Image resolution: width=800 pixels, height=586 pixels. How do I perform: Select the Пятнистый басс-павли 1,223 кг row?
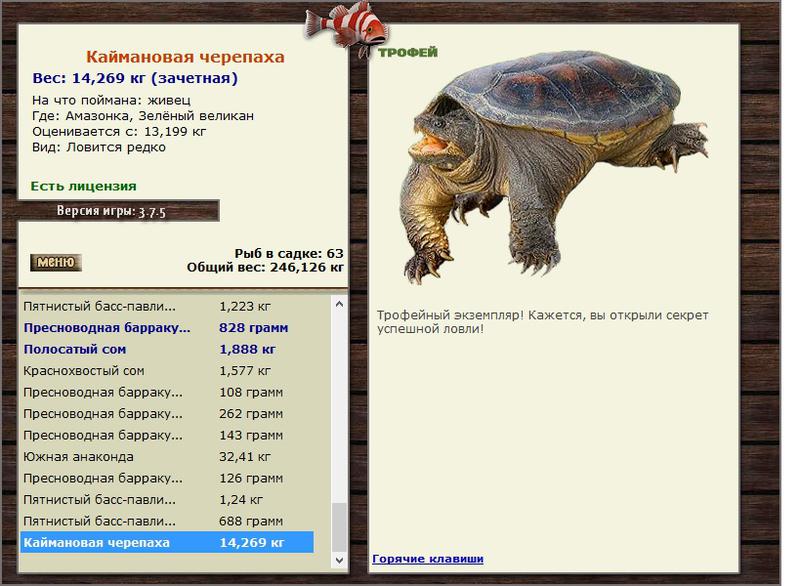167,307
